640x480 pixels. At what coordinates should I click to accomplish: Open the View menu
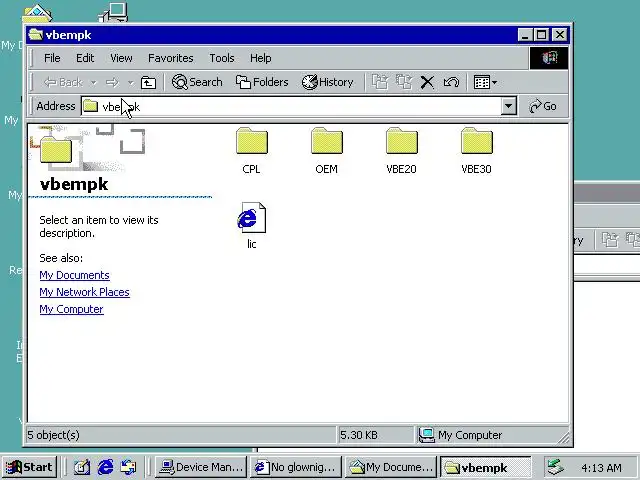pos(121,58)
